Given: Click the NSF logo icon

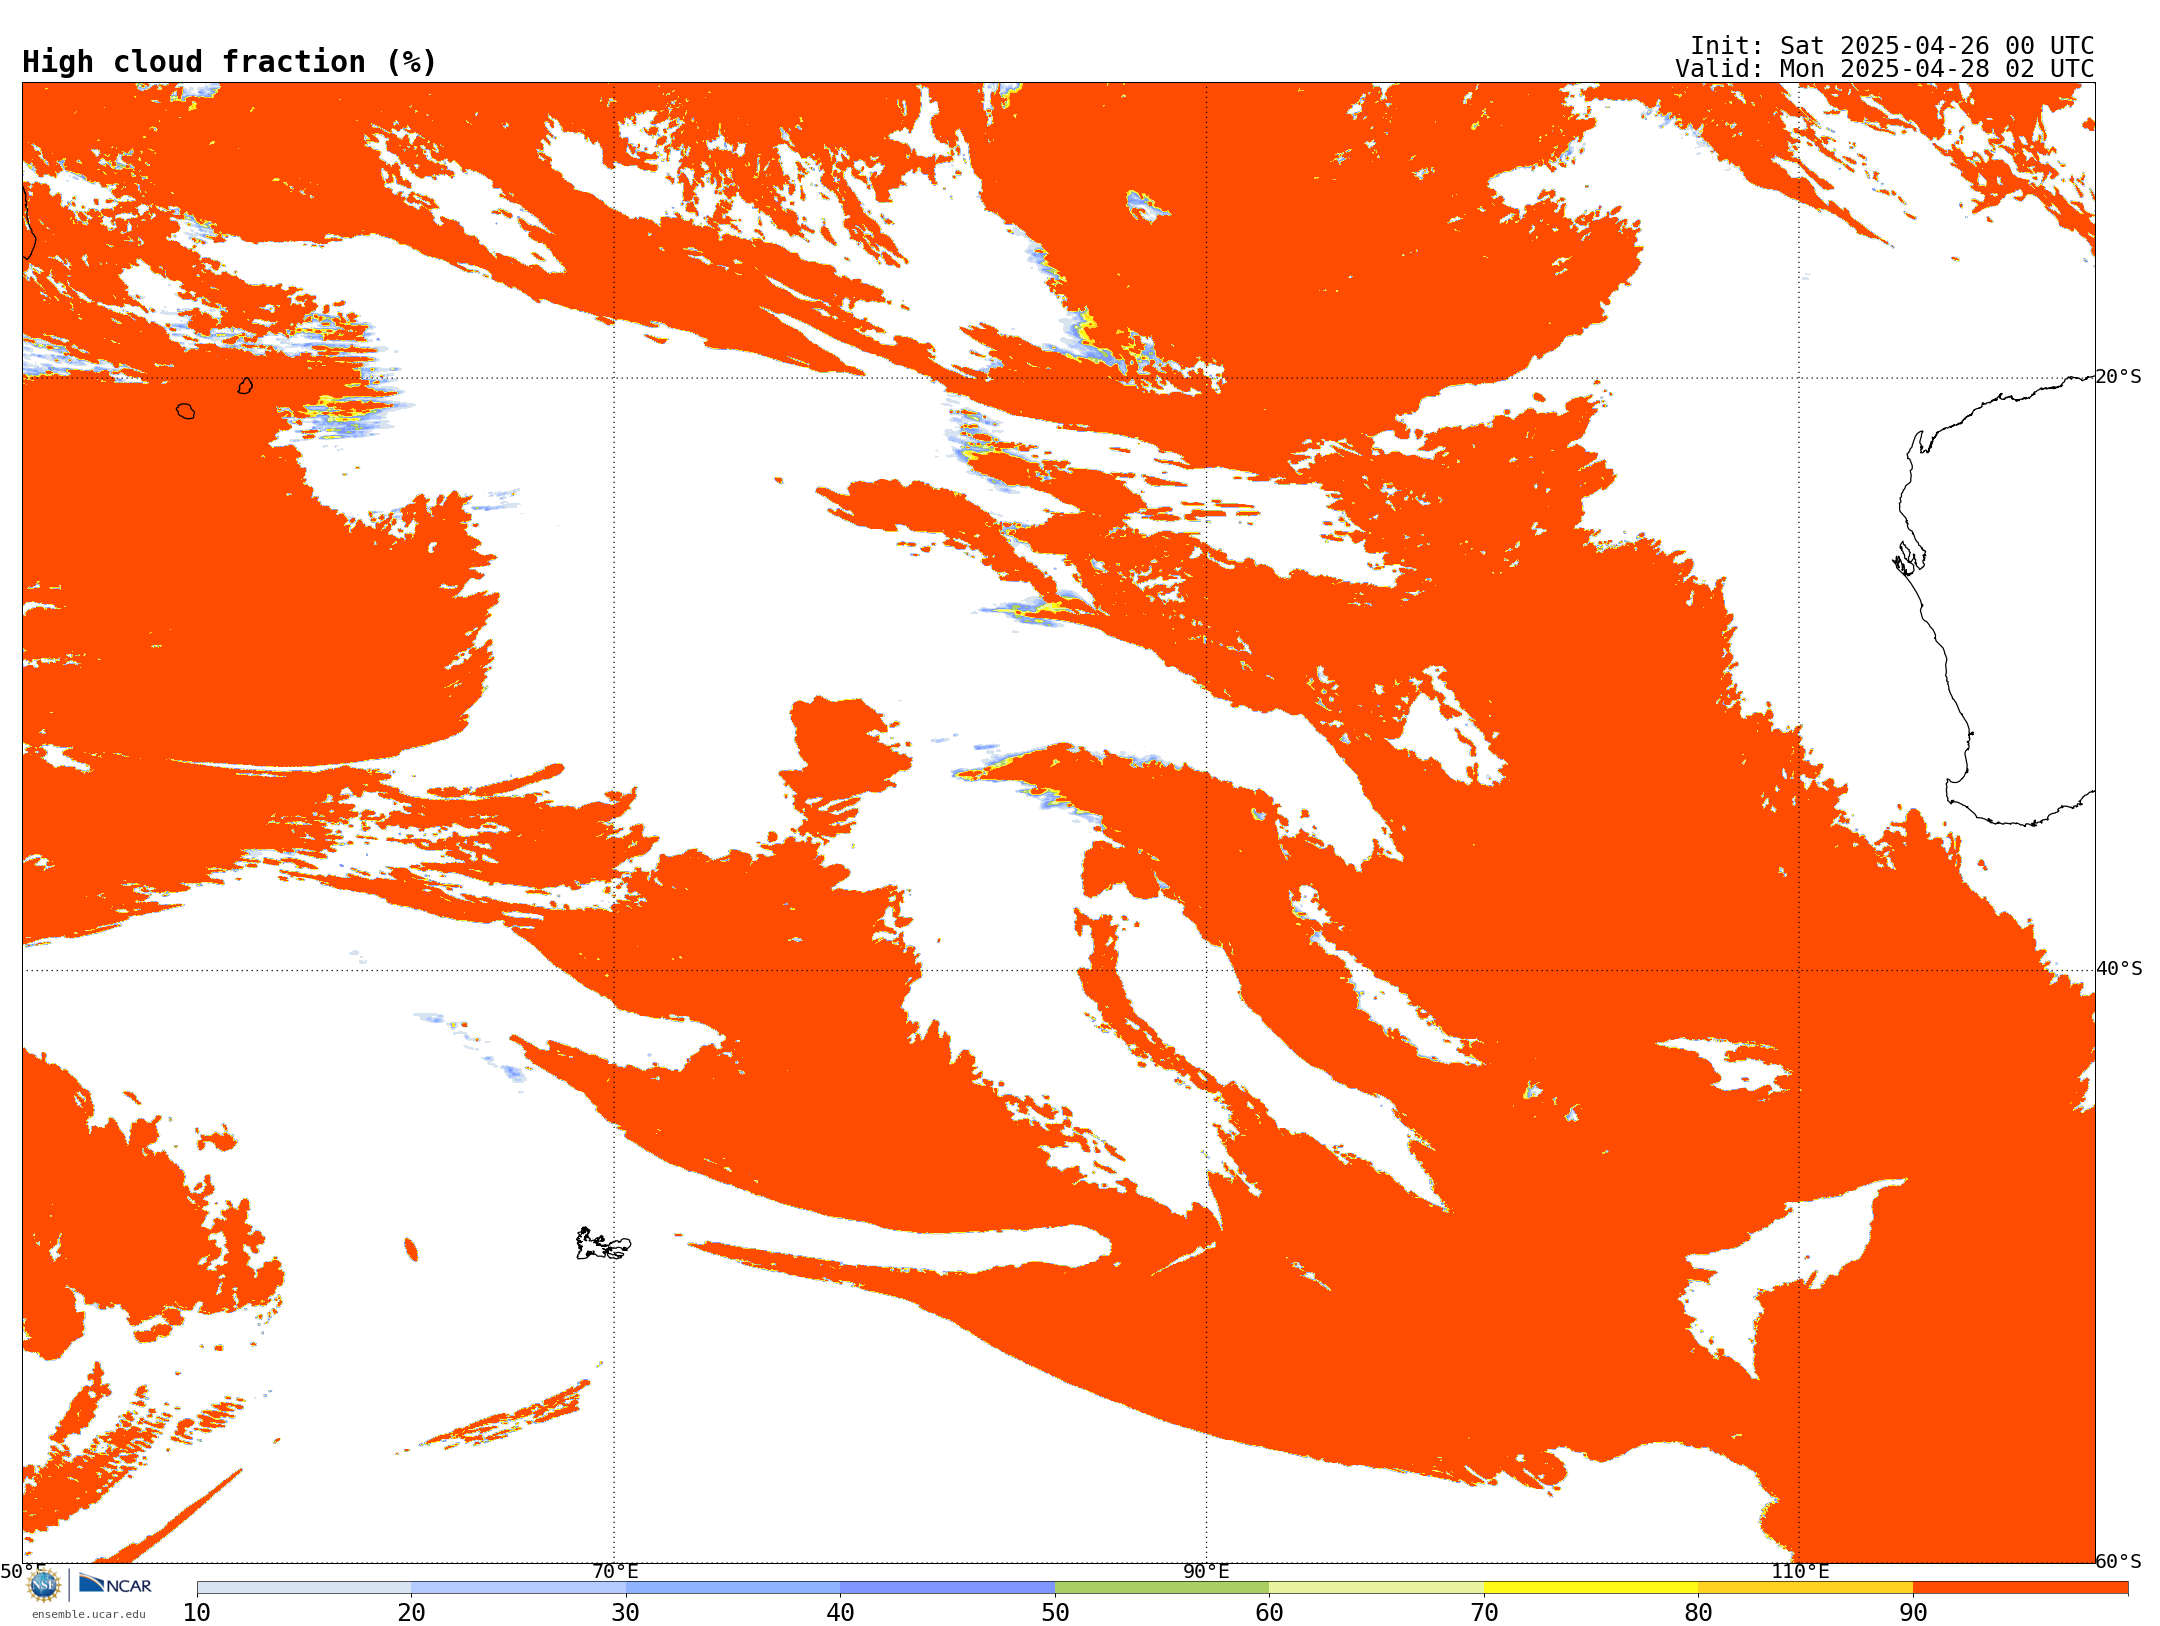Looking at the screenshot, I should [x=44, y=1585].
